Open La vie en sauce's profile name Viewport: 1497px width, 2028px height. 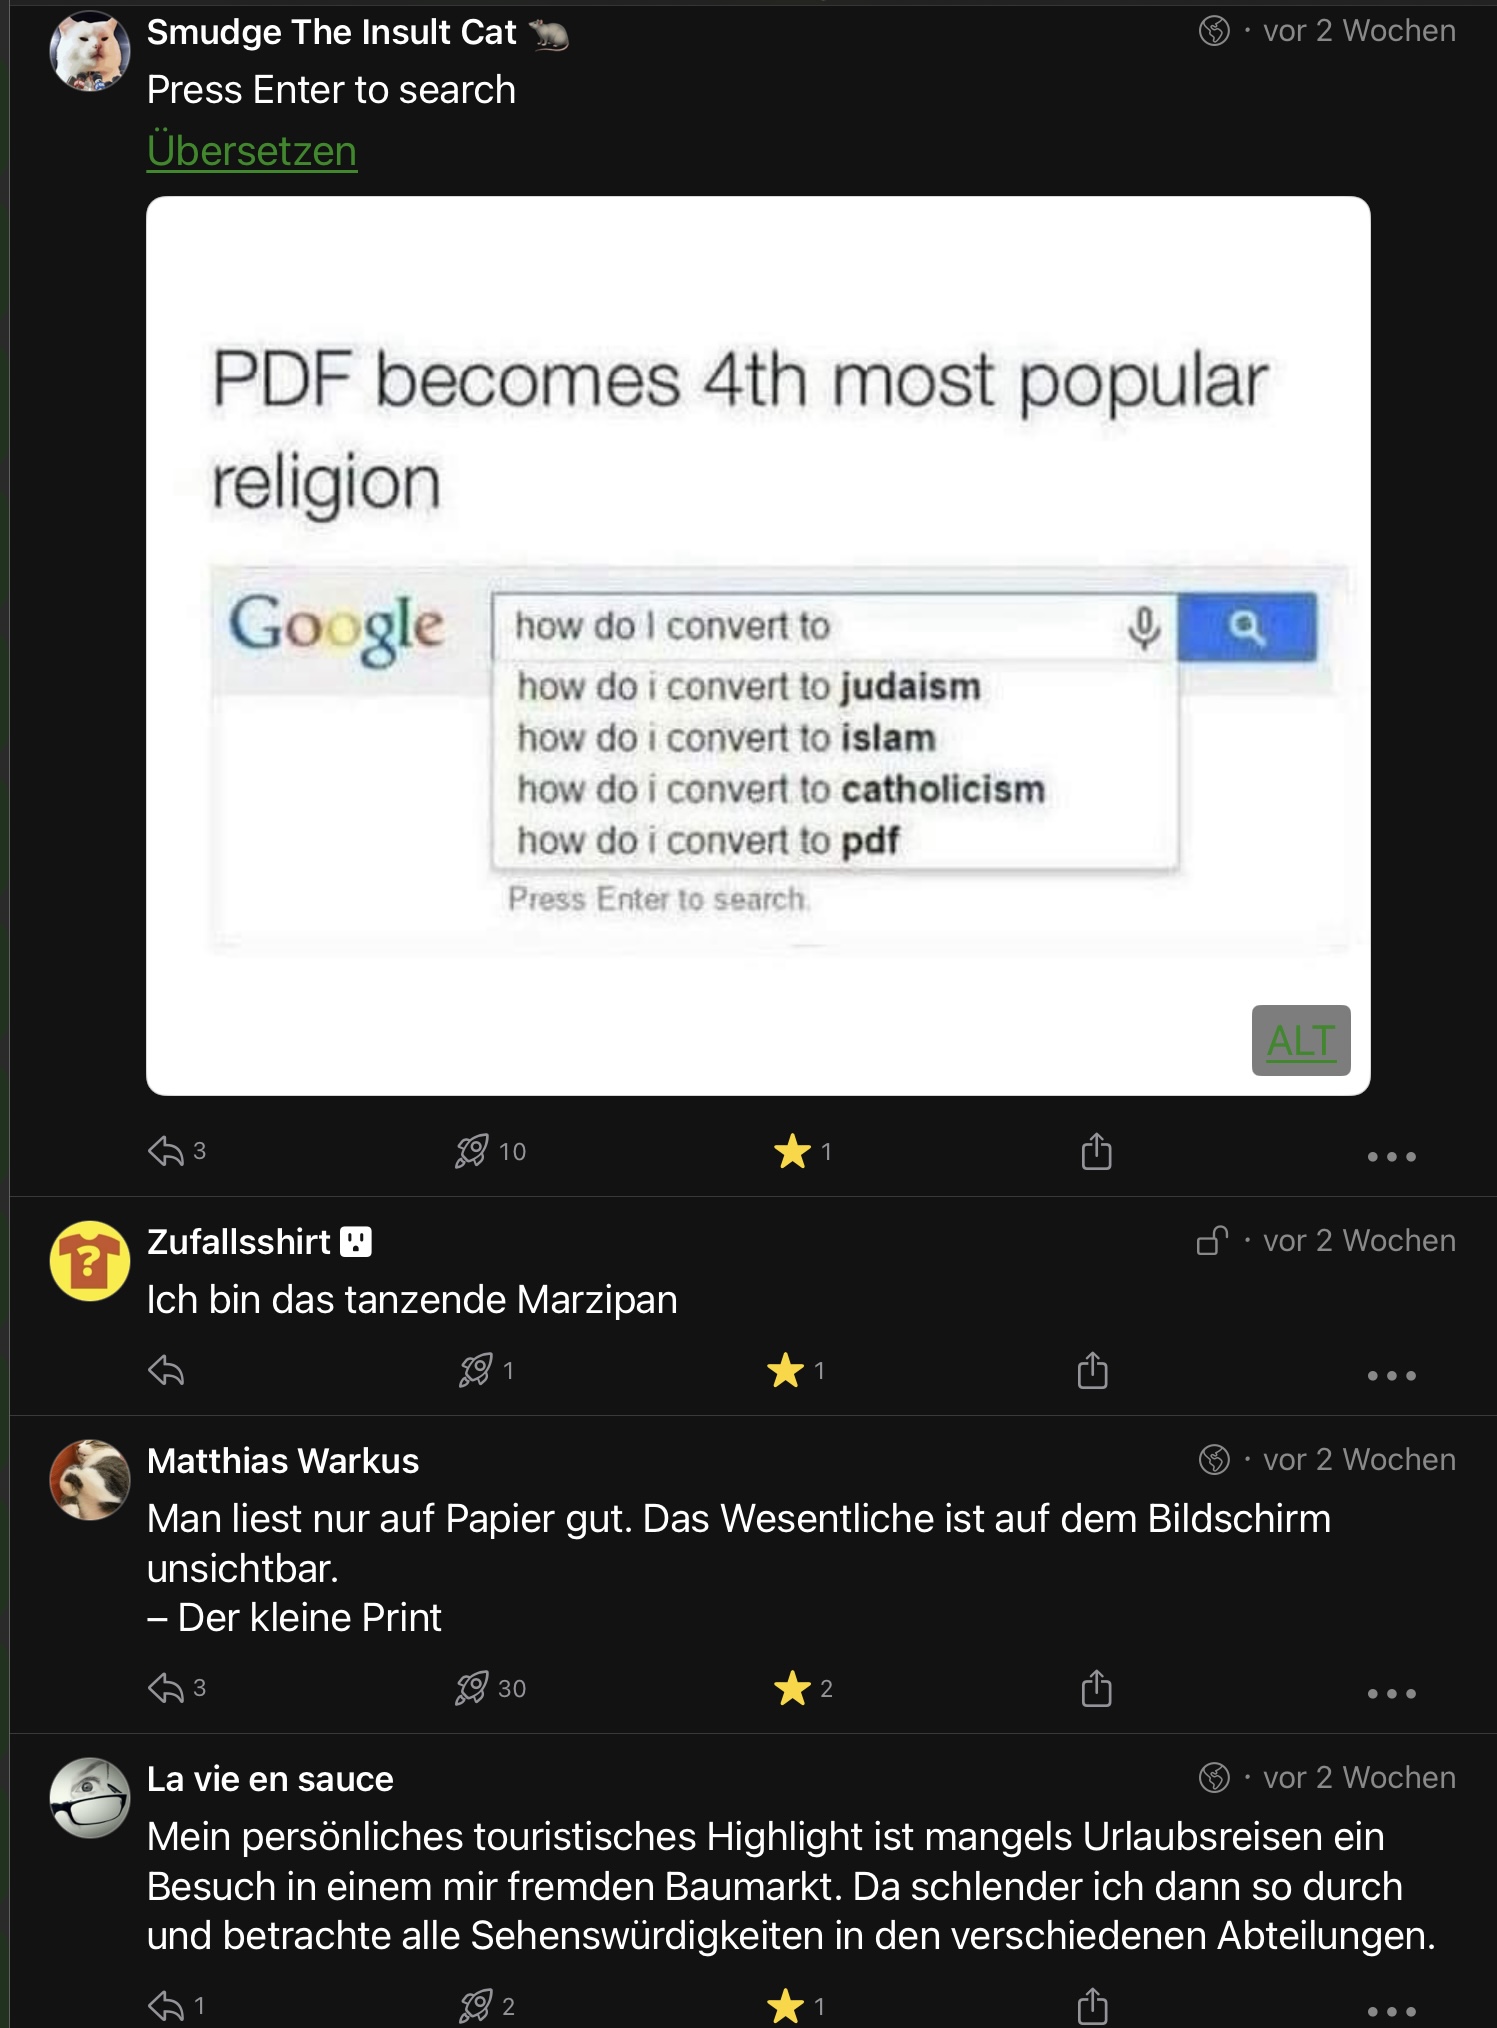pyautogui.click(x=270, y=1779)
